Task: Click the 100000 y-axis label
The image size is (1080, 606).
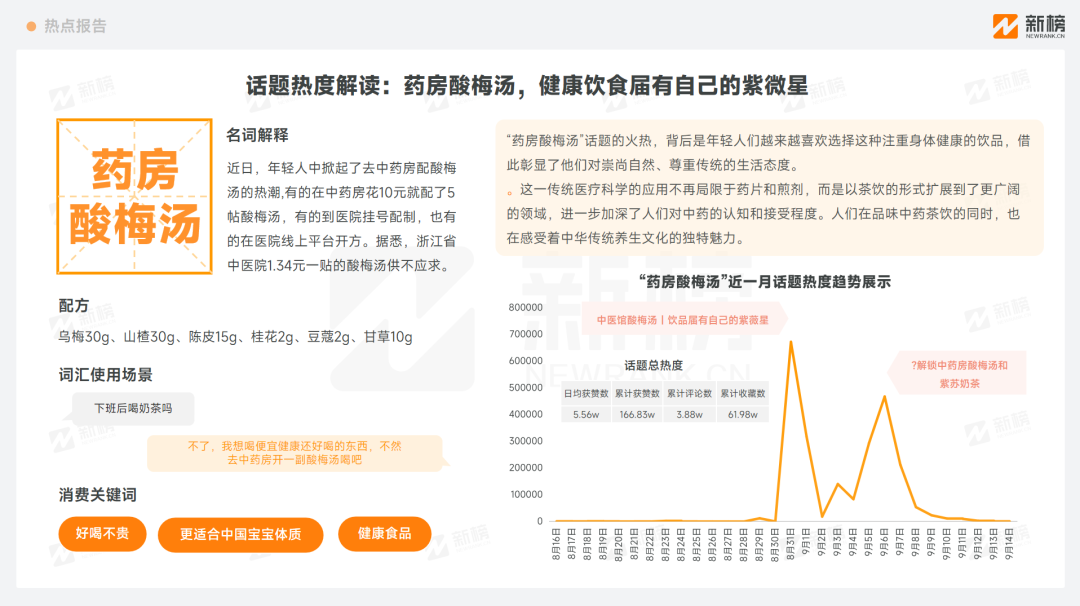Action: [526, 494]
